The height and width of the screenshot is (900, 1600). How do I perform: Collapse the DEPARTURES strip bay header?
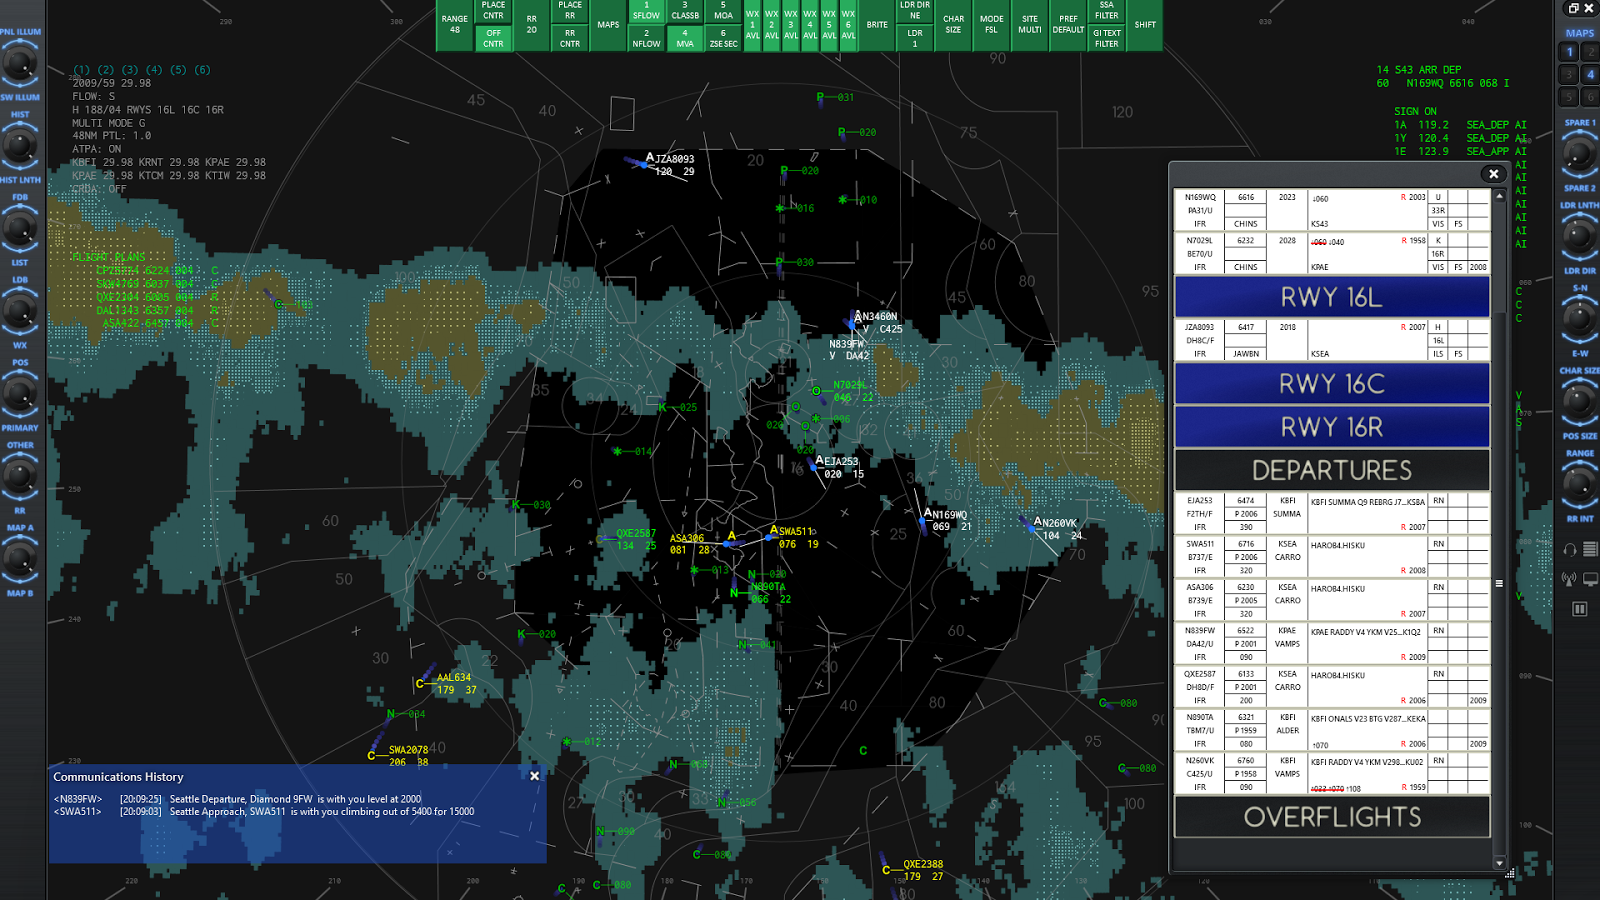(1332, 470)
